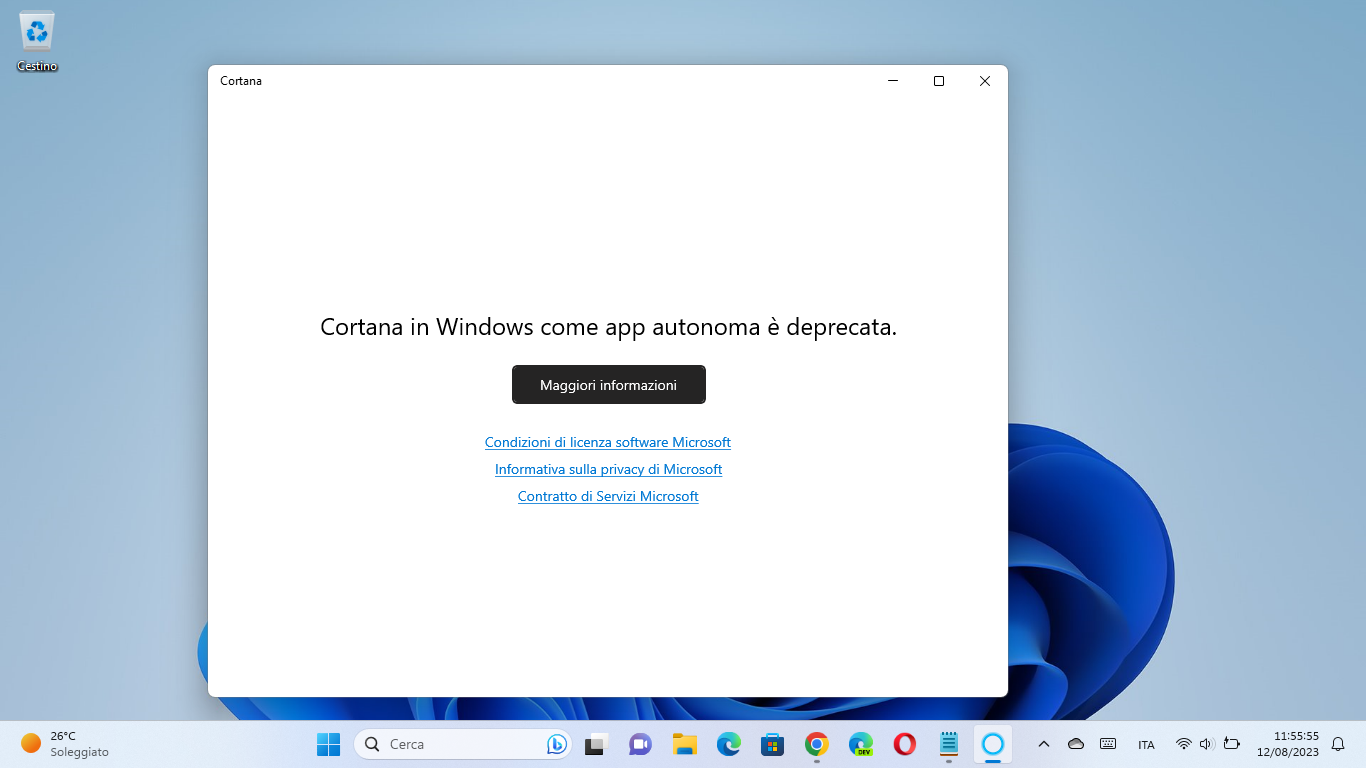1366x768 pixels.
Task: Open Condizioni di licenza software Microsoft link
Action: click(x=608, y=442)
